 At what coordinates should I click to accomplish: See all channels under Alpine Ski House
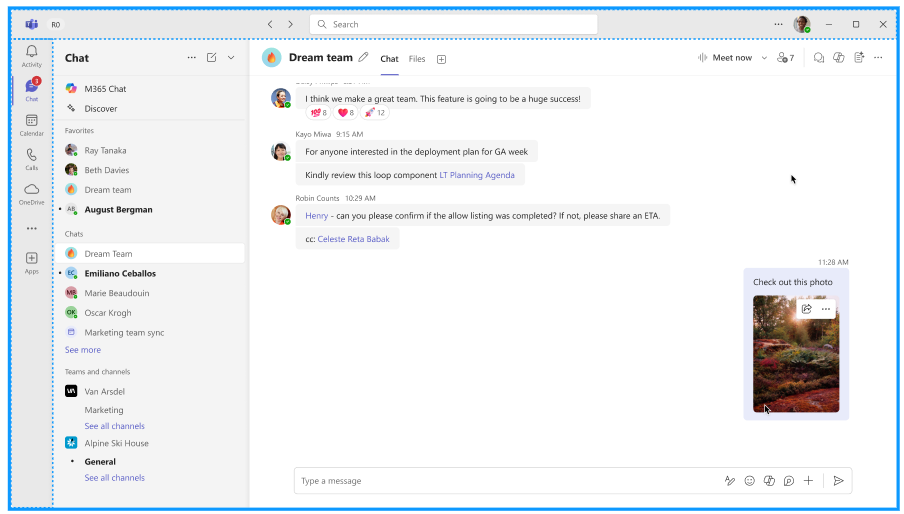tap(114, 478)
